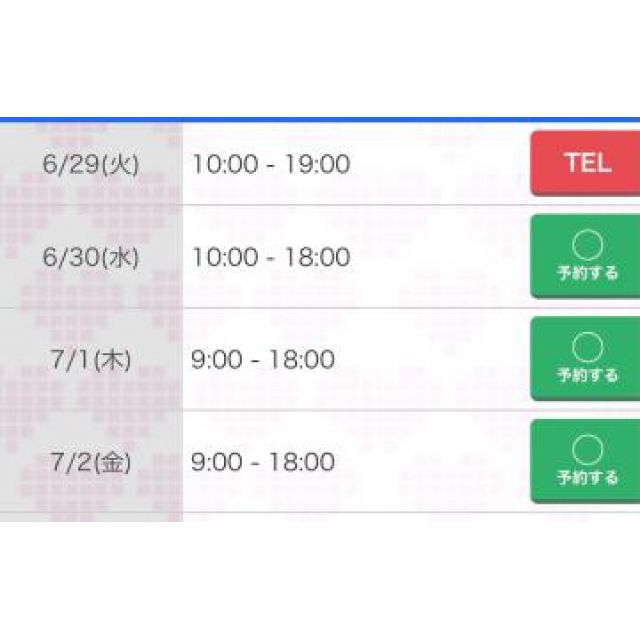Click the (金) weekday label
Screen dimensions: 640x640
coord(112,462)
